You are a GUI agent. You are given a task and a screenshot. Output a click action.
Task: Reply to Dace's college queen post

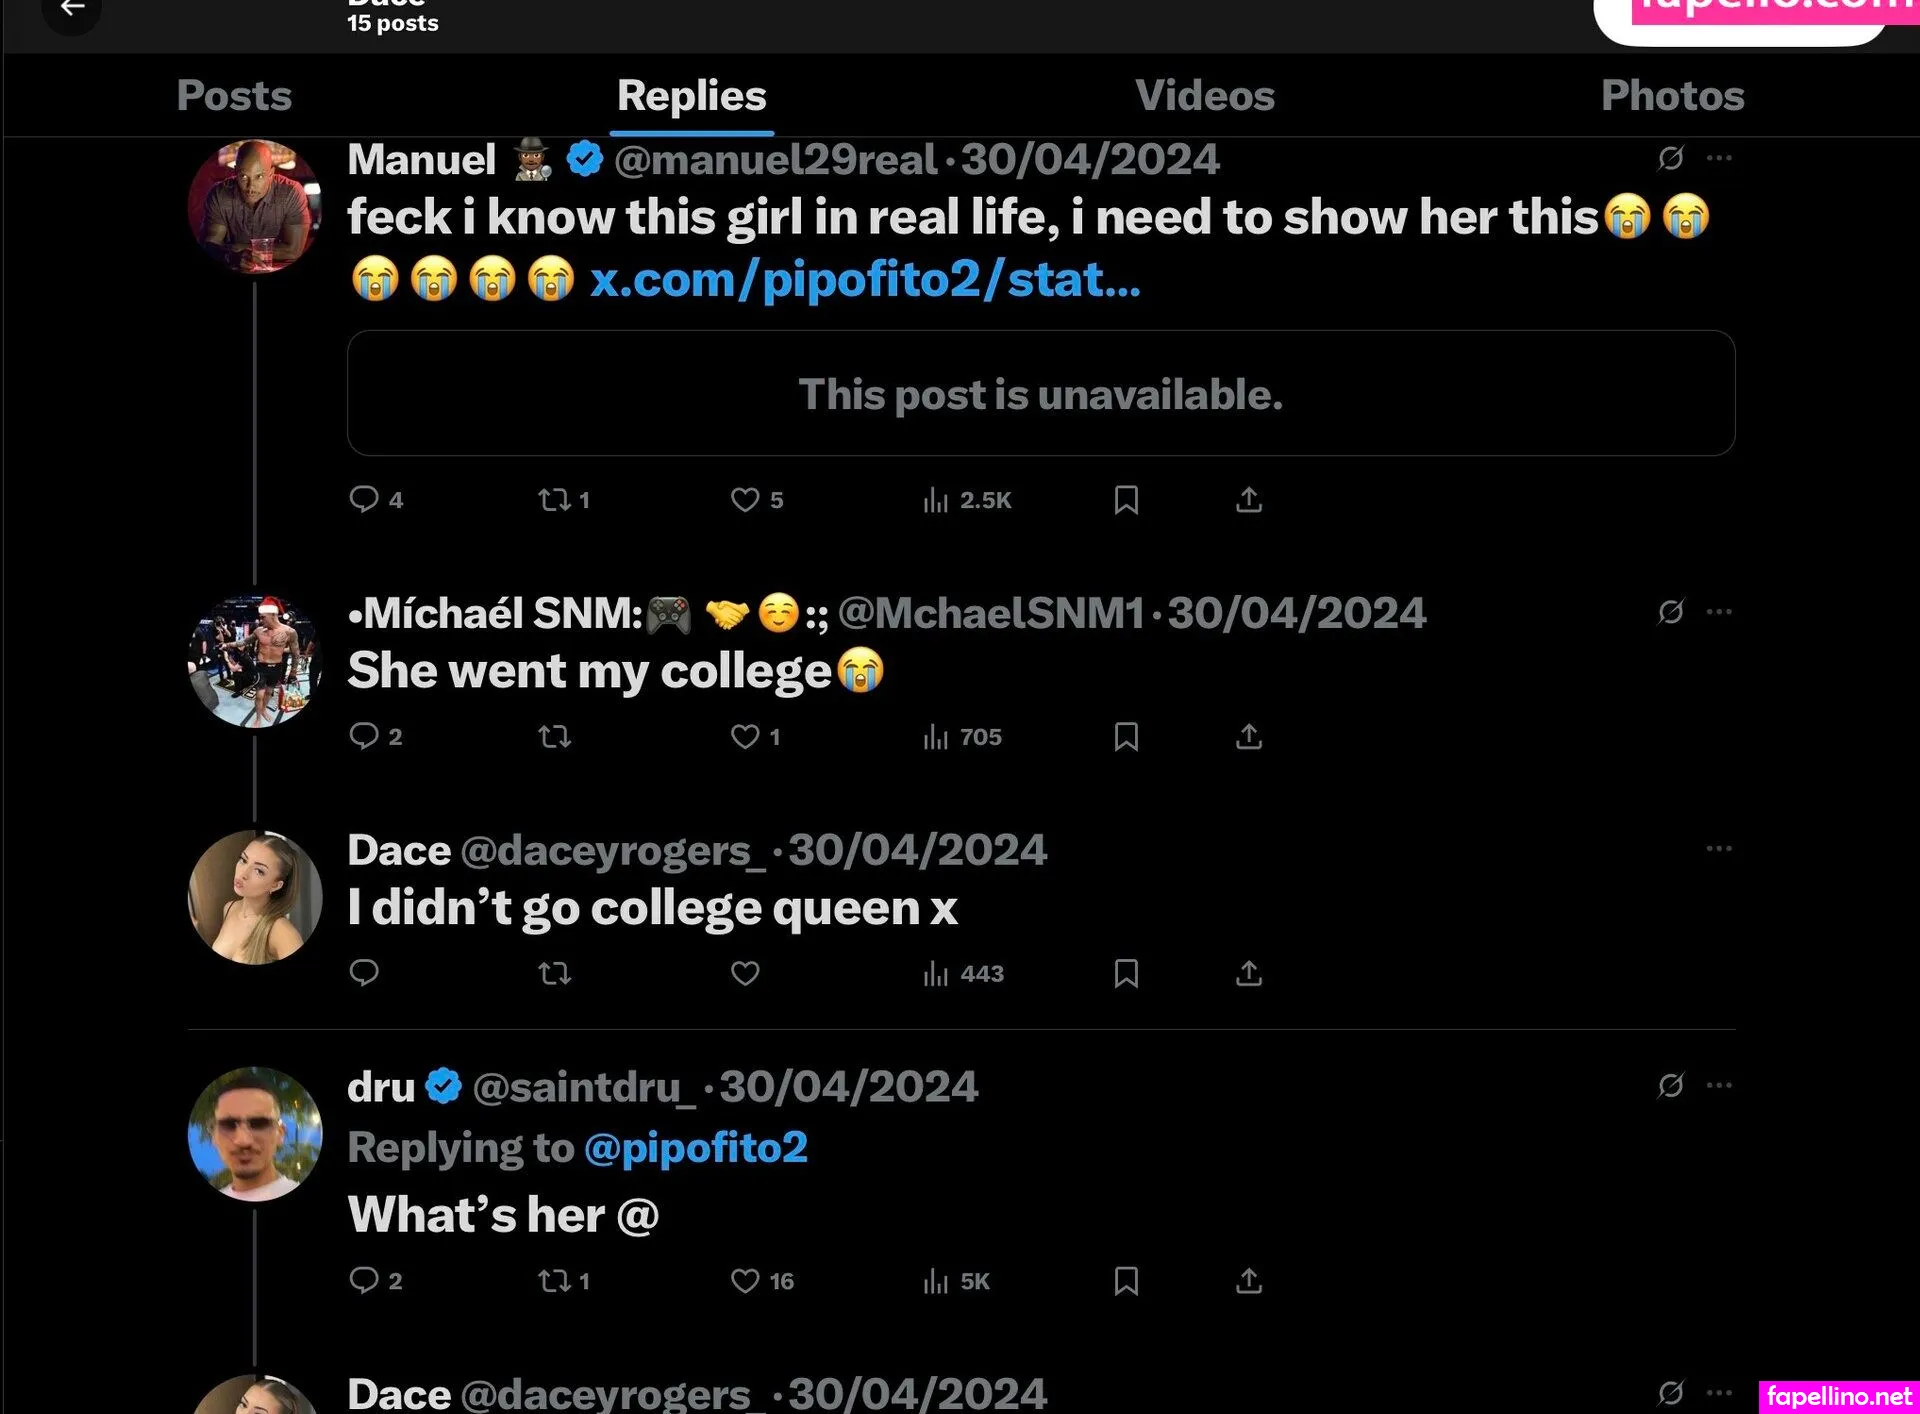pos(364,973)
